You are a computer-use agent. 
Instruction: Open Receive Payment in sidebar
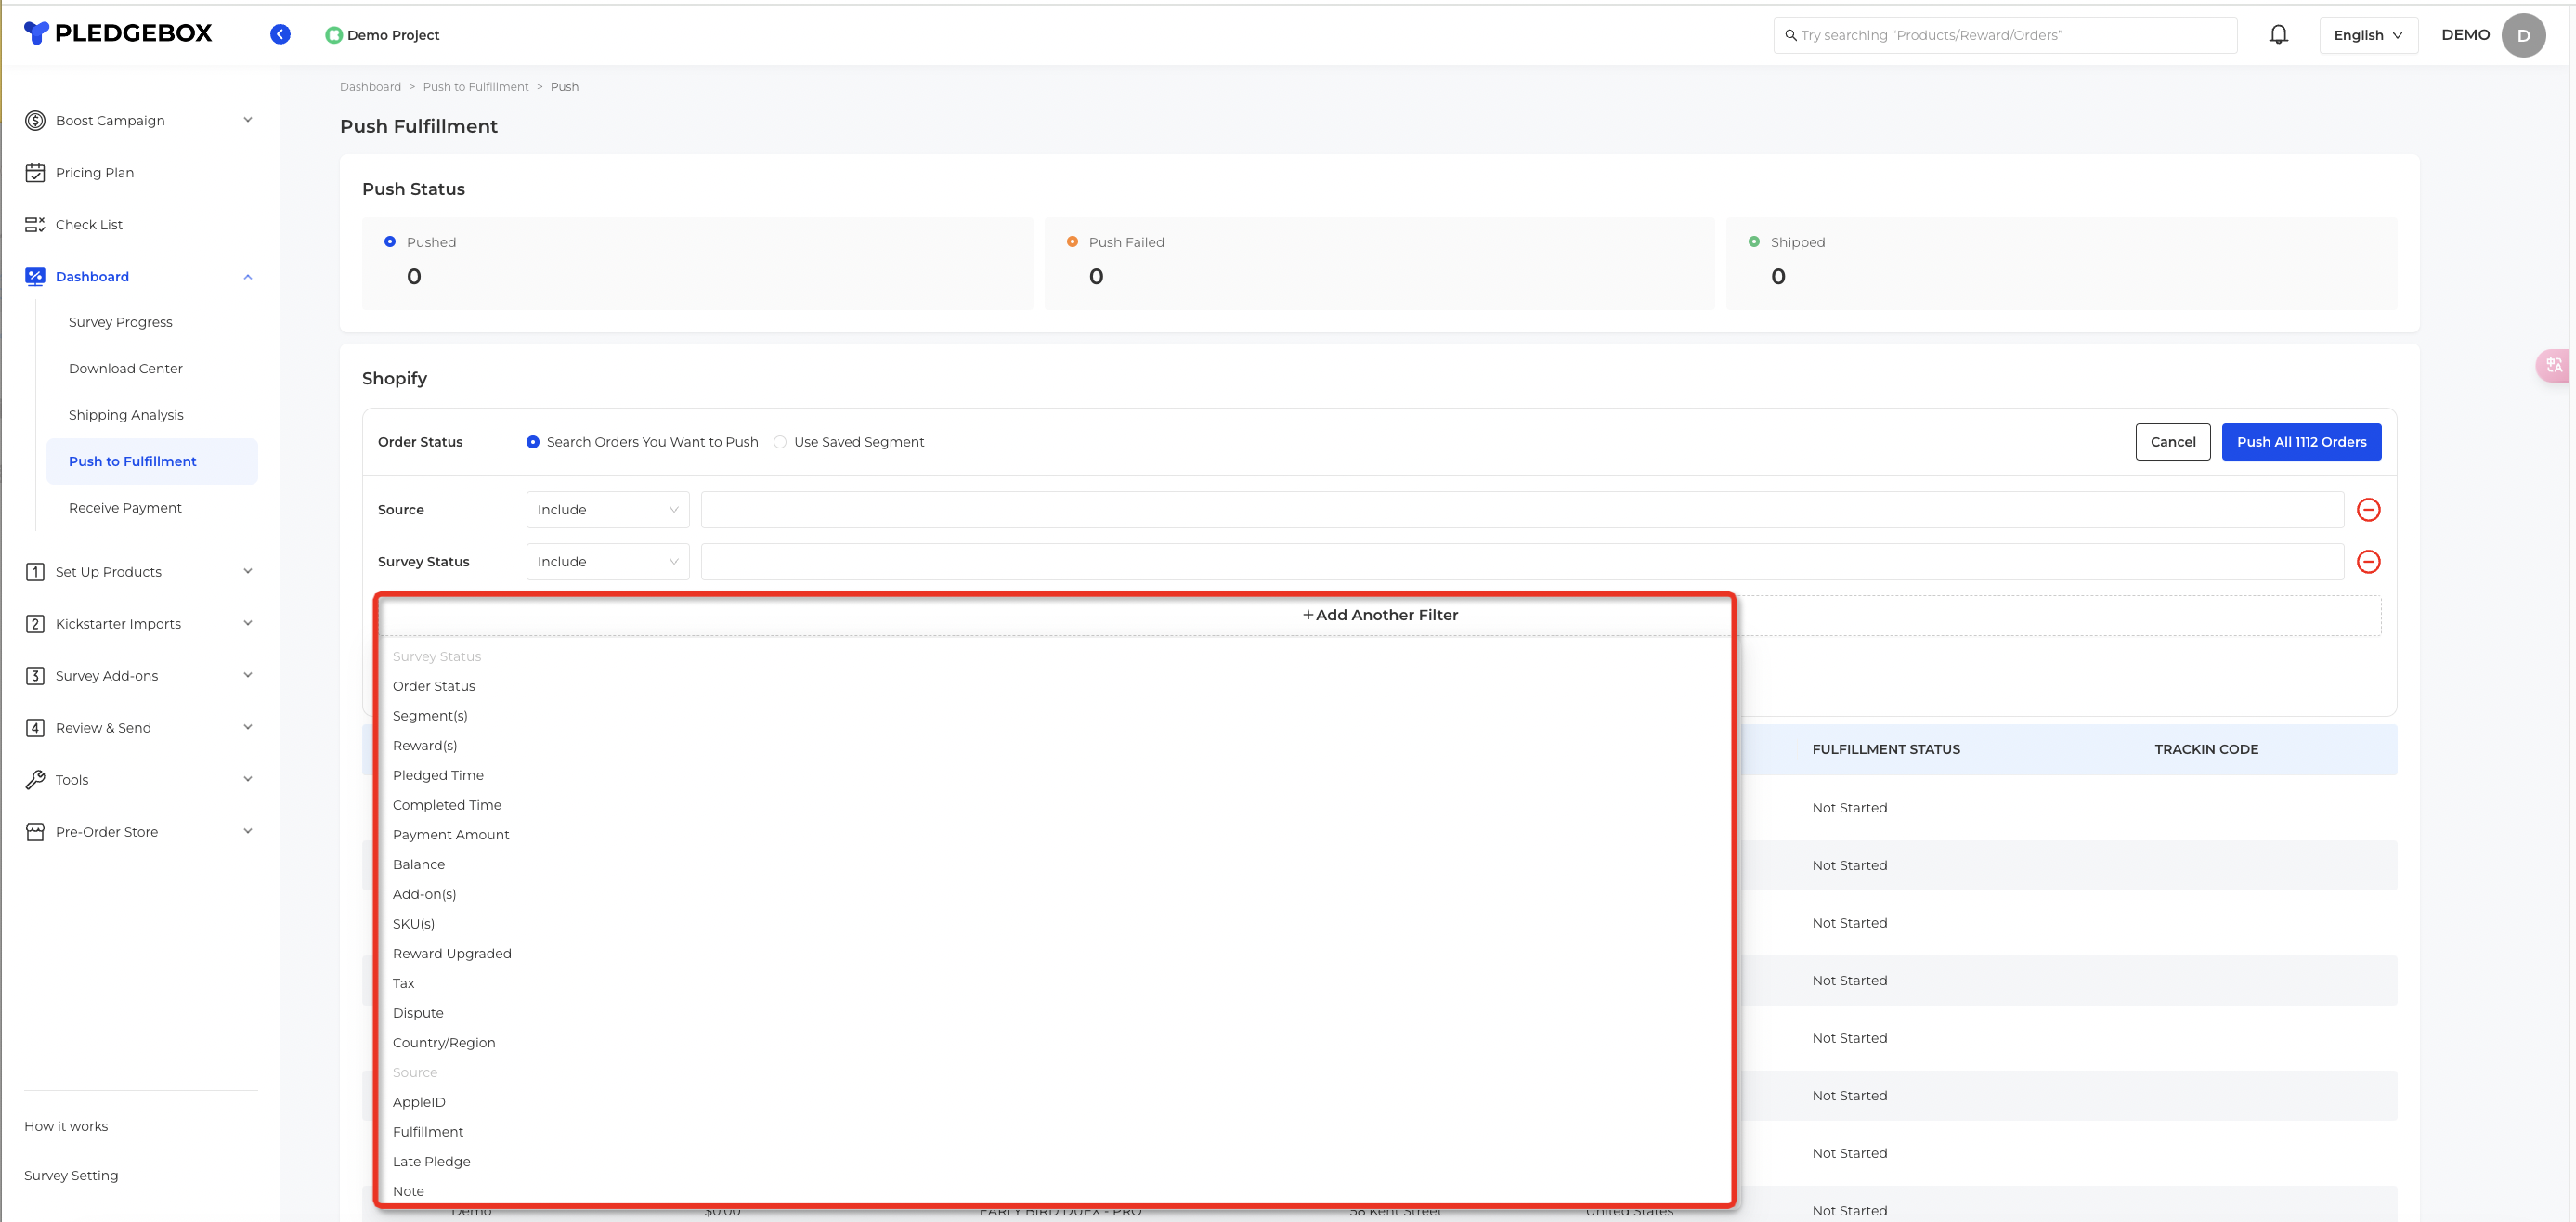tap(125, 508)
